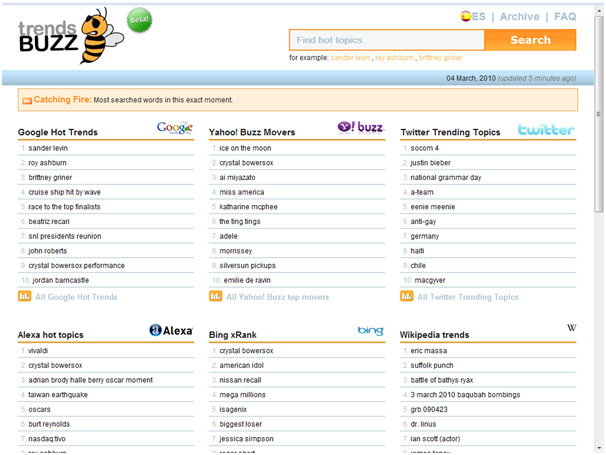
Task: Open Google trend sander levin
Action: click(x=48, y=148)
